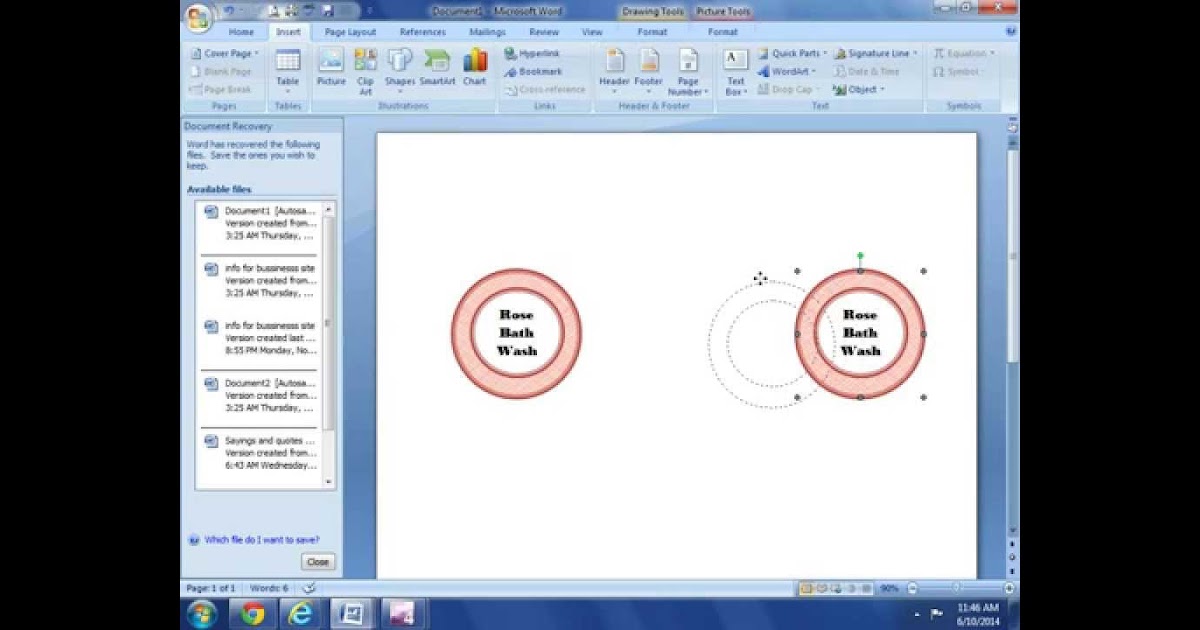Open the Clip Art pane
1200x630 pixels.
click(x=365, y=70)
